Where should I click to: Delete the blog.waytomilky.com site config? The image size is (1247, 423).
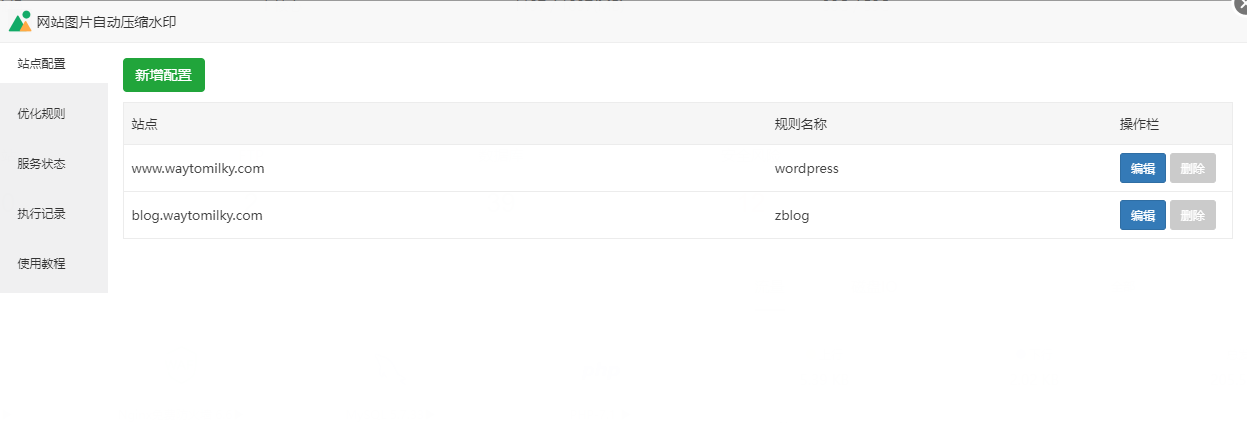[1193, 215]
